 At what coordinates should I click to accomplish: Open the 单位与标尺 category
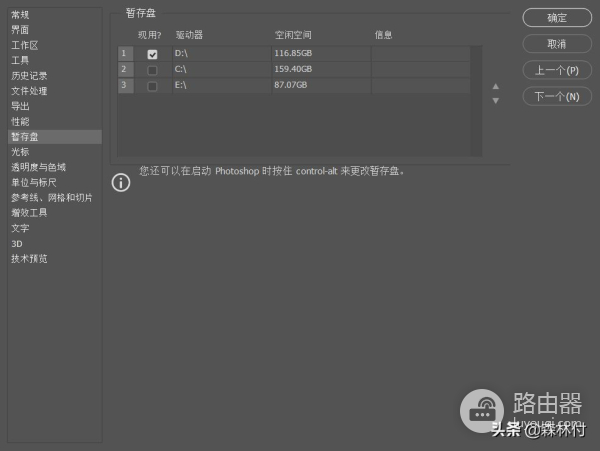click(55, 182)
